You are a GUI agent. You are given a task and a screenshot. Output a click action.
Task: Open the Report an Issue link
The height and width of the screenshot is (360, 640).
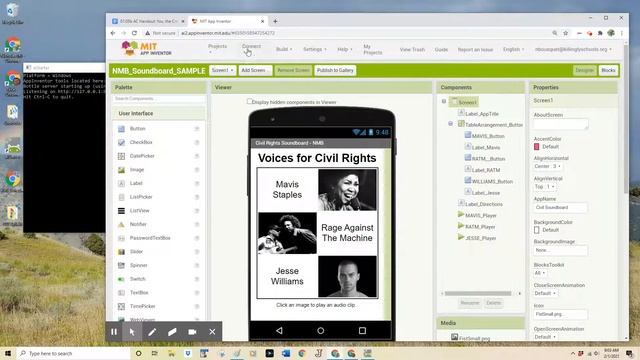475,49
